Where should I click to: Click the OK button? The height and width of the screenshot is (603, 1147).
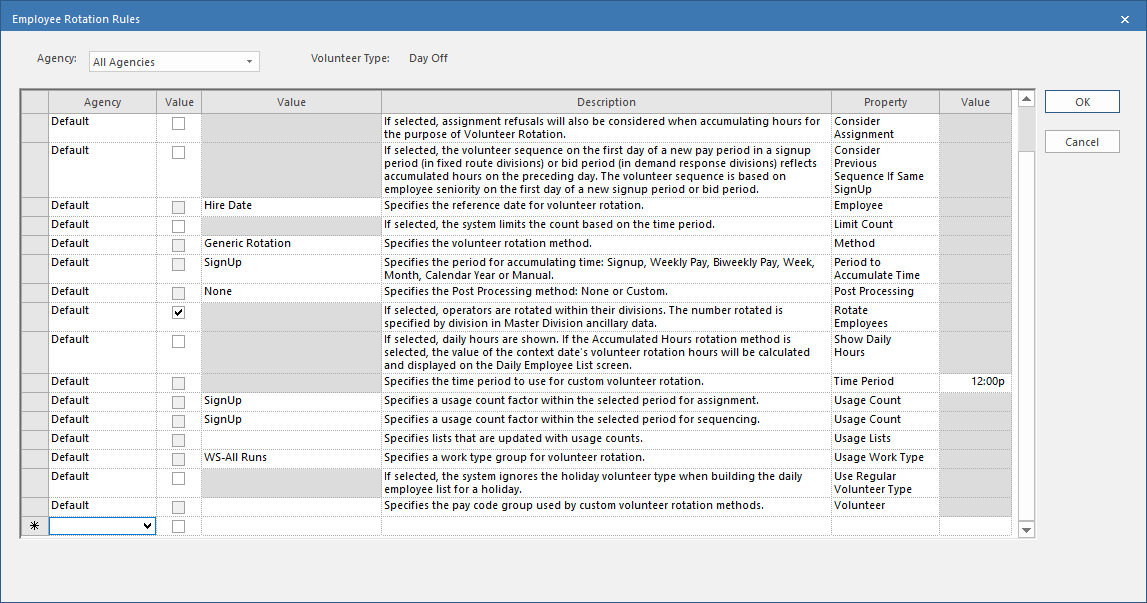coord(1082,102)
